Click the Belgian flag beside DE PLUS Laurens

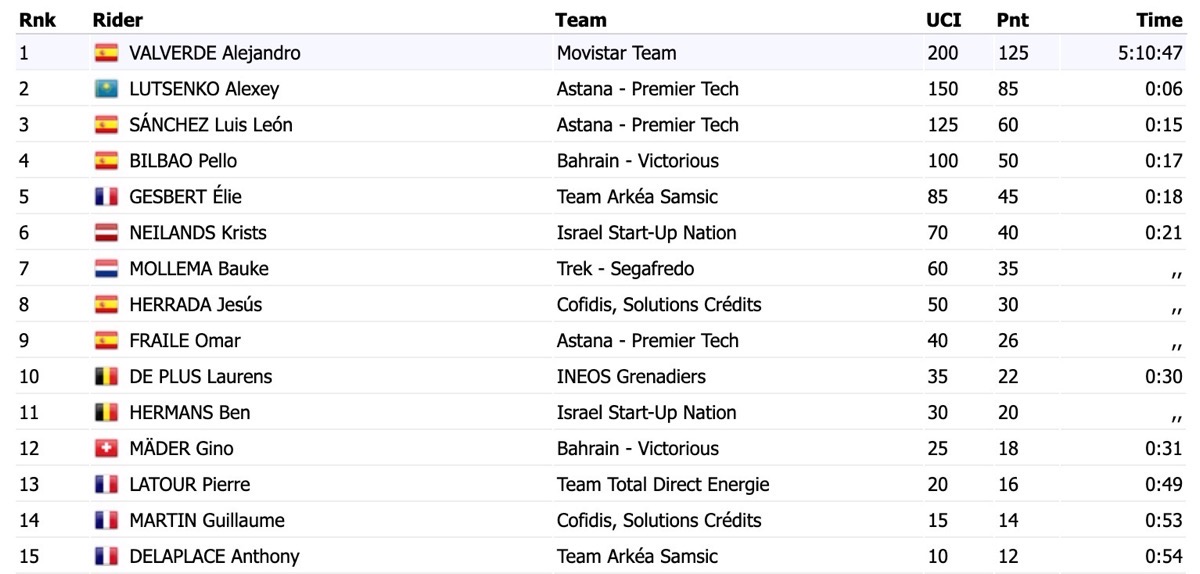click(x=106, y=377)
